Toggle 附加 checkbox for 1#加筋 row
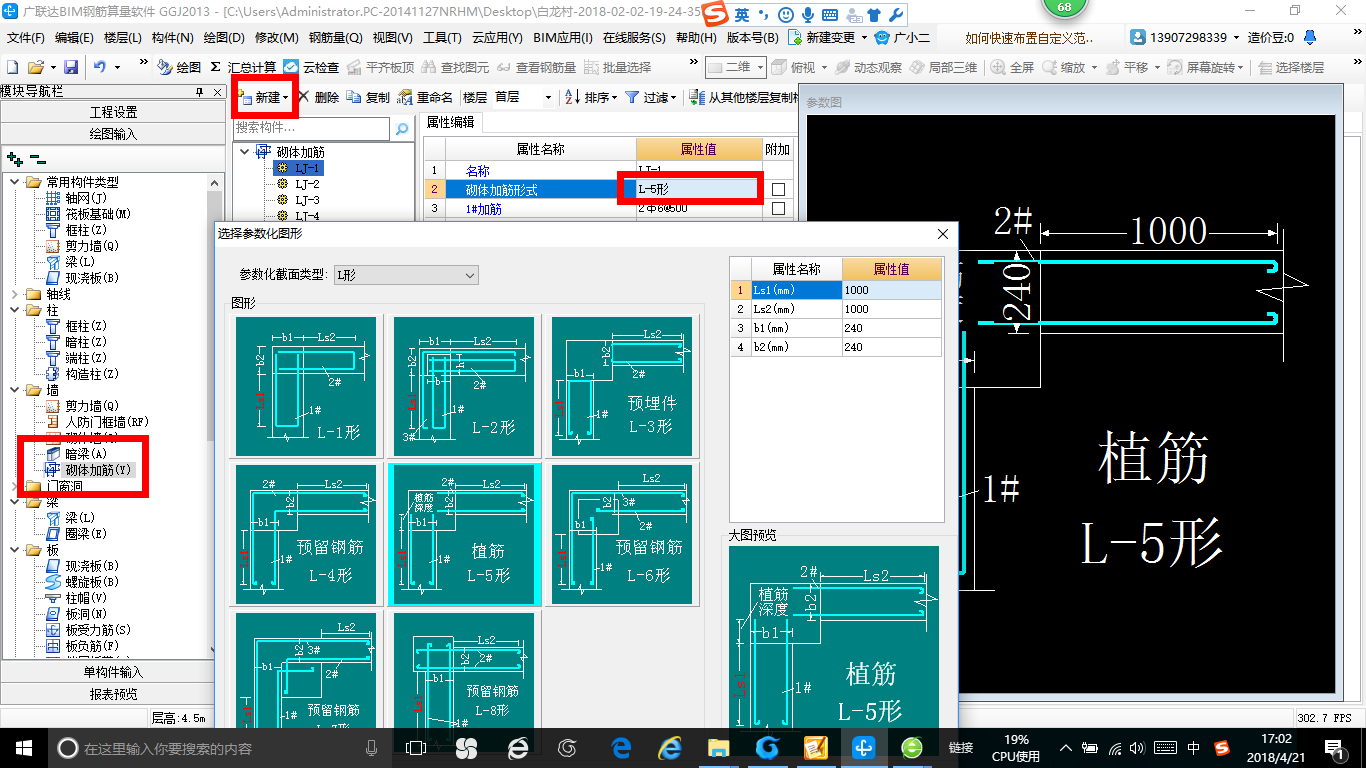The height and width of the screenshot is (768, 1366). tap(778, 209)
